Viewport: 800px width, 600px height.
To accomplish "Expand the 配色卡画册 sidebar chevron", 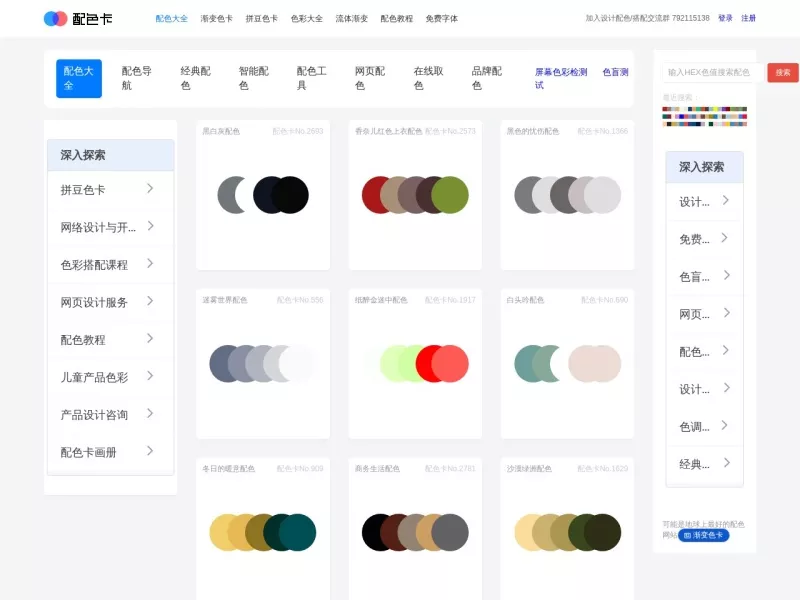I will click(150, 451).
